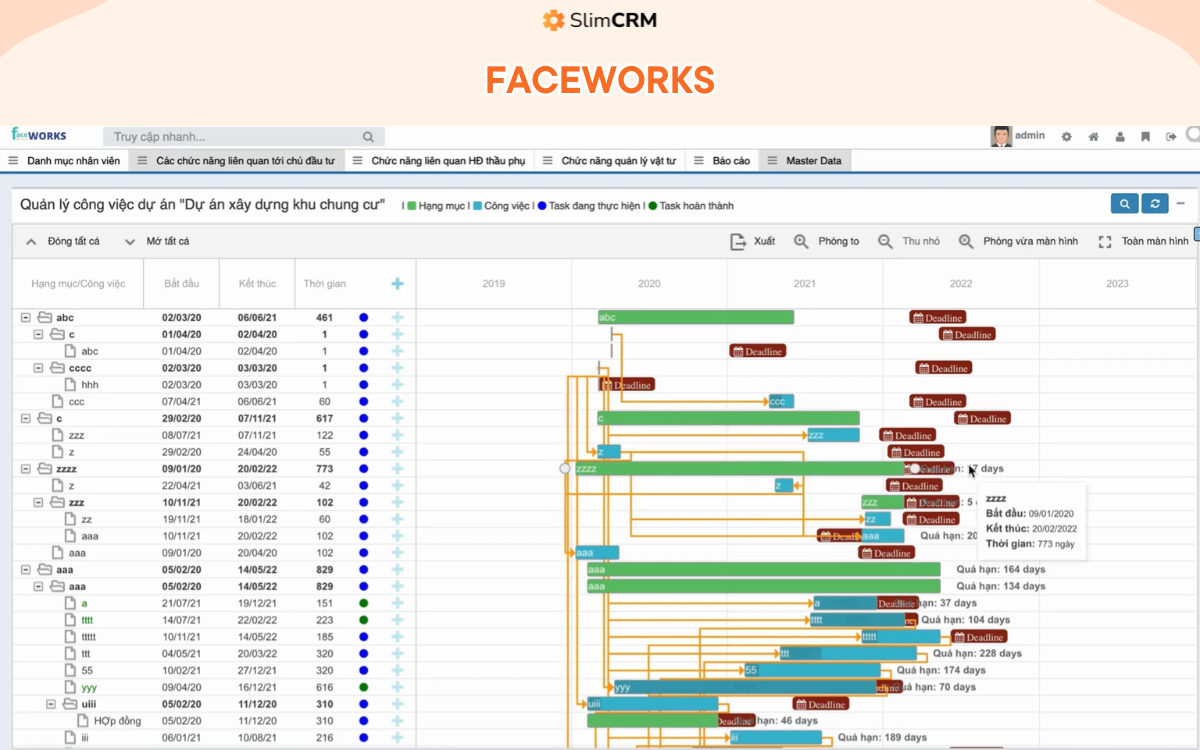Click the settings gear icon near admin
The width and height of the screenshot is (1200, 750).
(x=1067, y=137)
